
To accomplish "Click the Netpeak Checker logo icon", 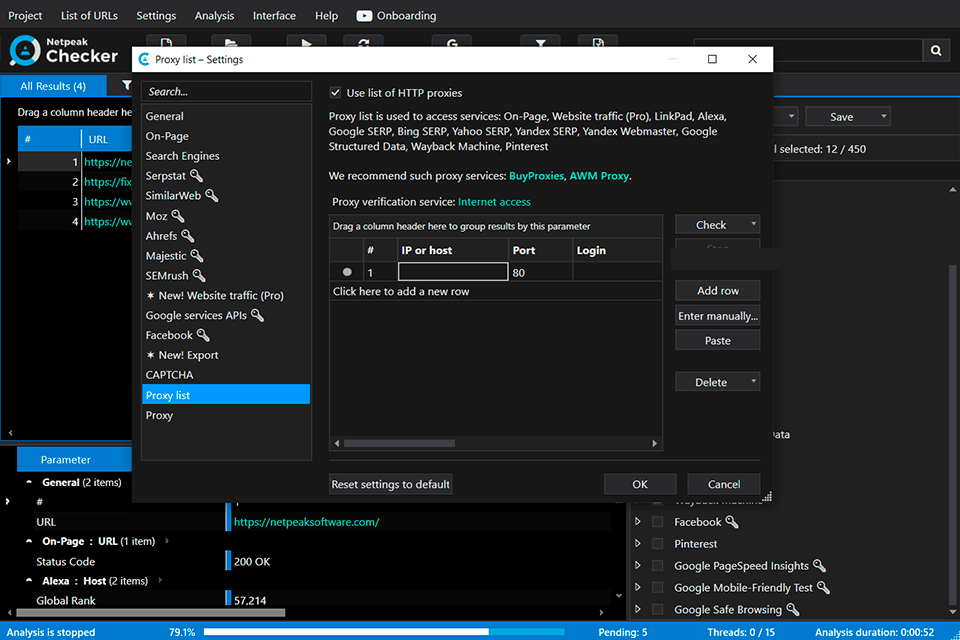I will pos(24,50).
